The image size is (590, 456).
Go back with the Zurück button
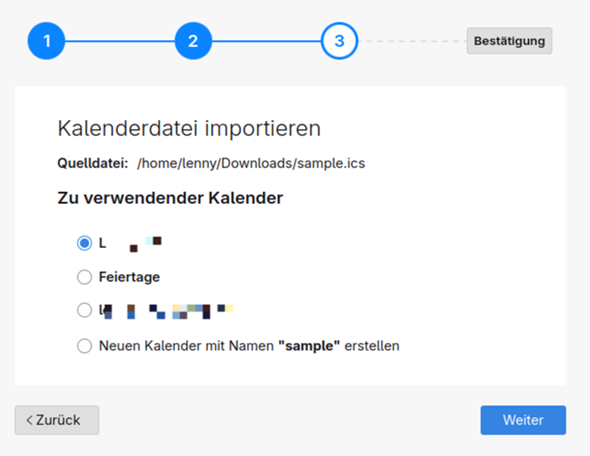(57, 420)
